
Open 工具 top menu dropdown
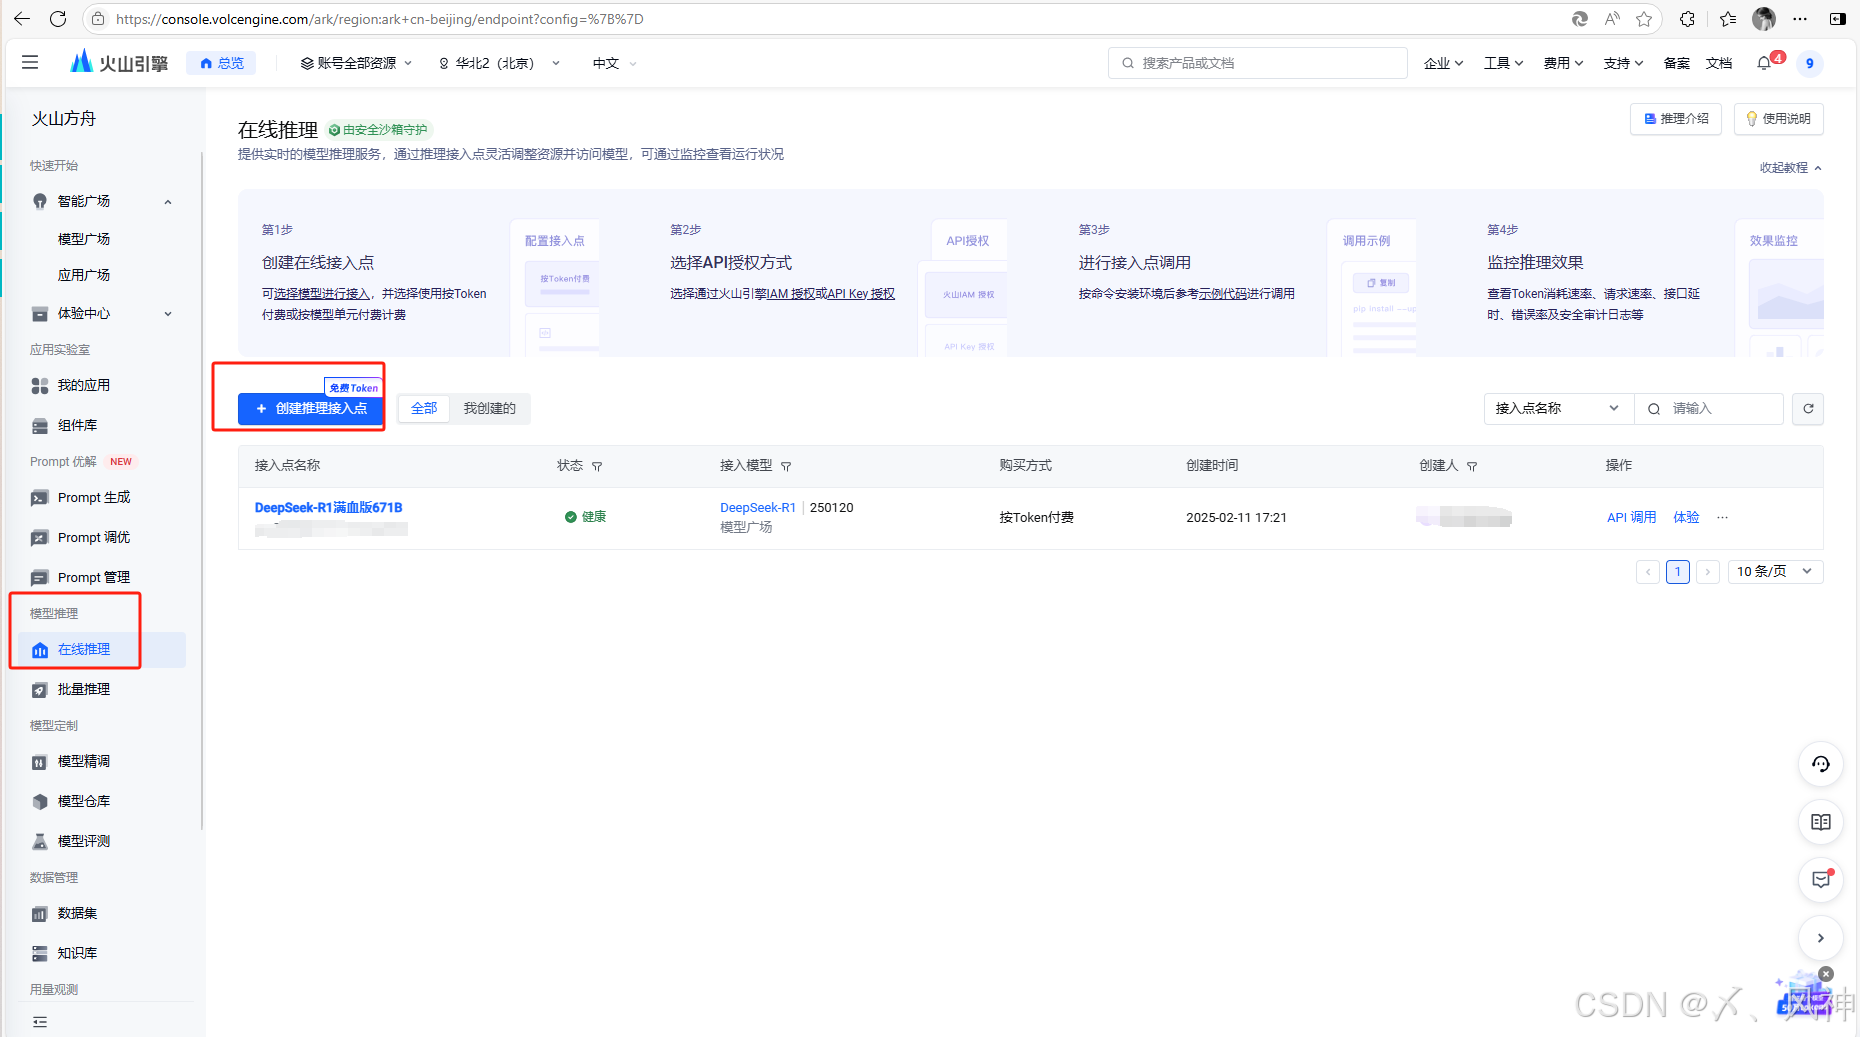coord(1503,63)
